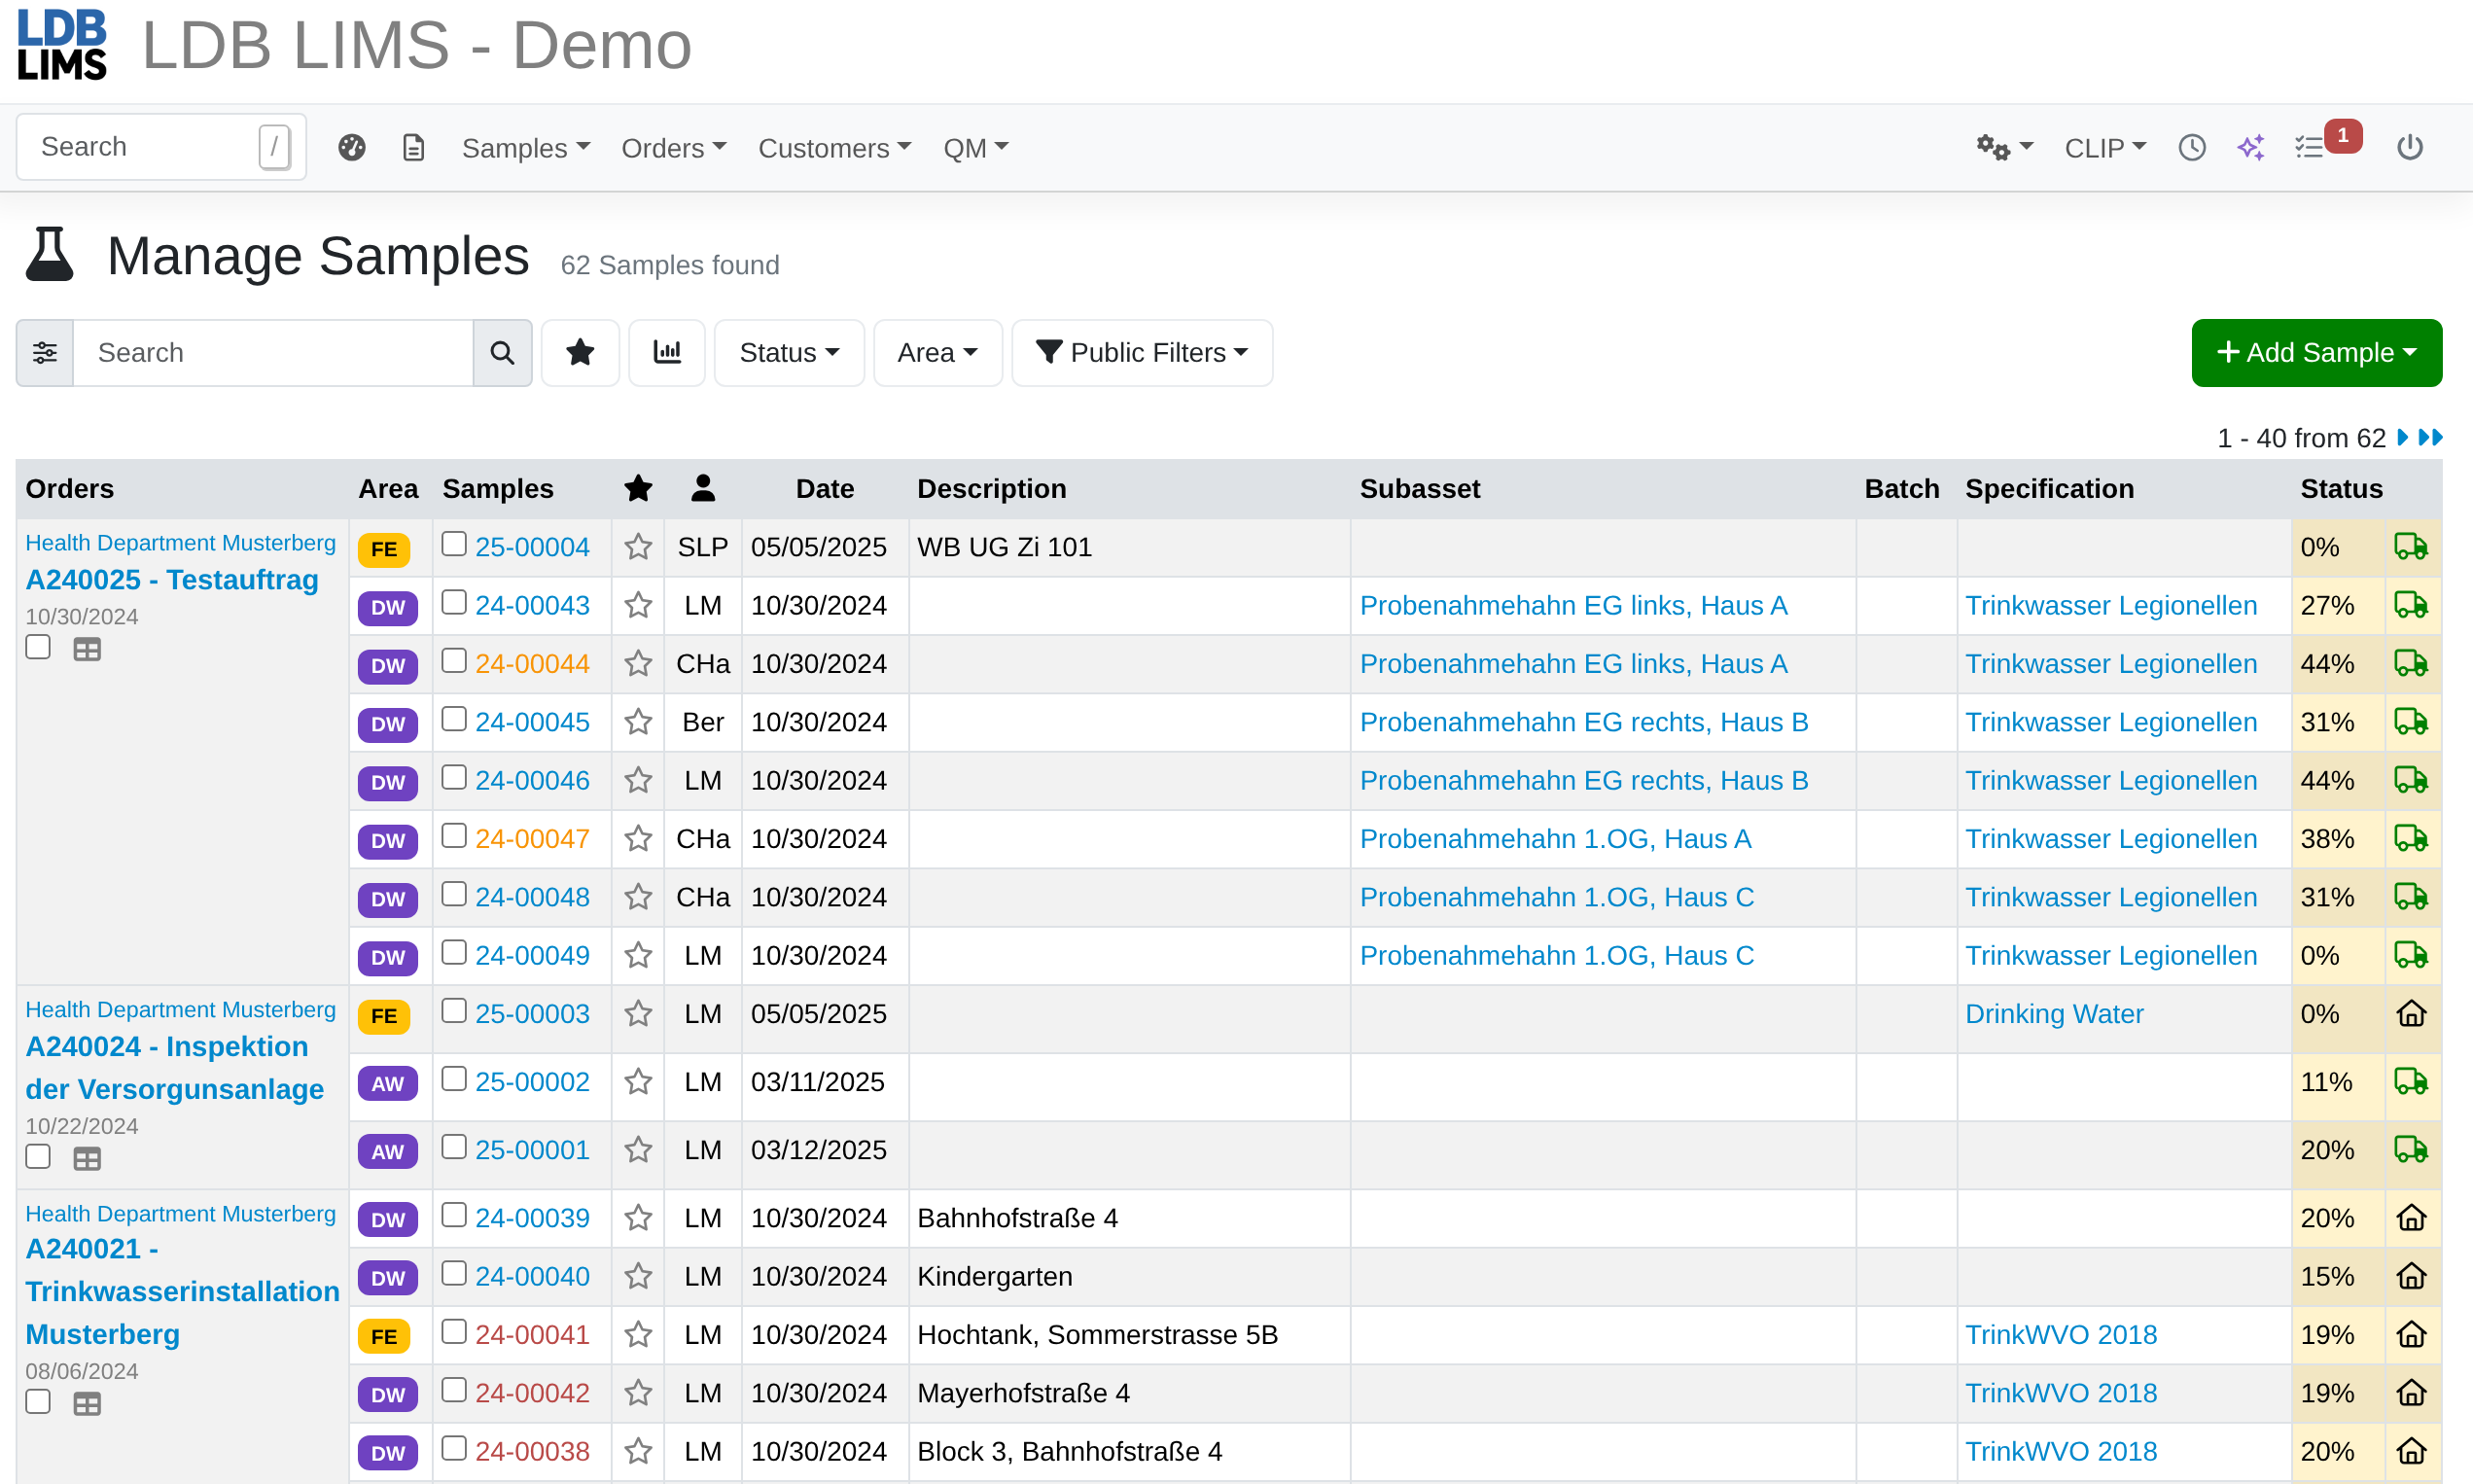Open the document icon in navbar
2473x1484 pixels.
coord(413,148)
